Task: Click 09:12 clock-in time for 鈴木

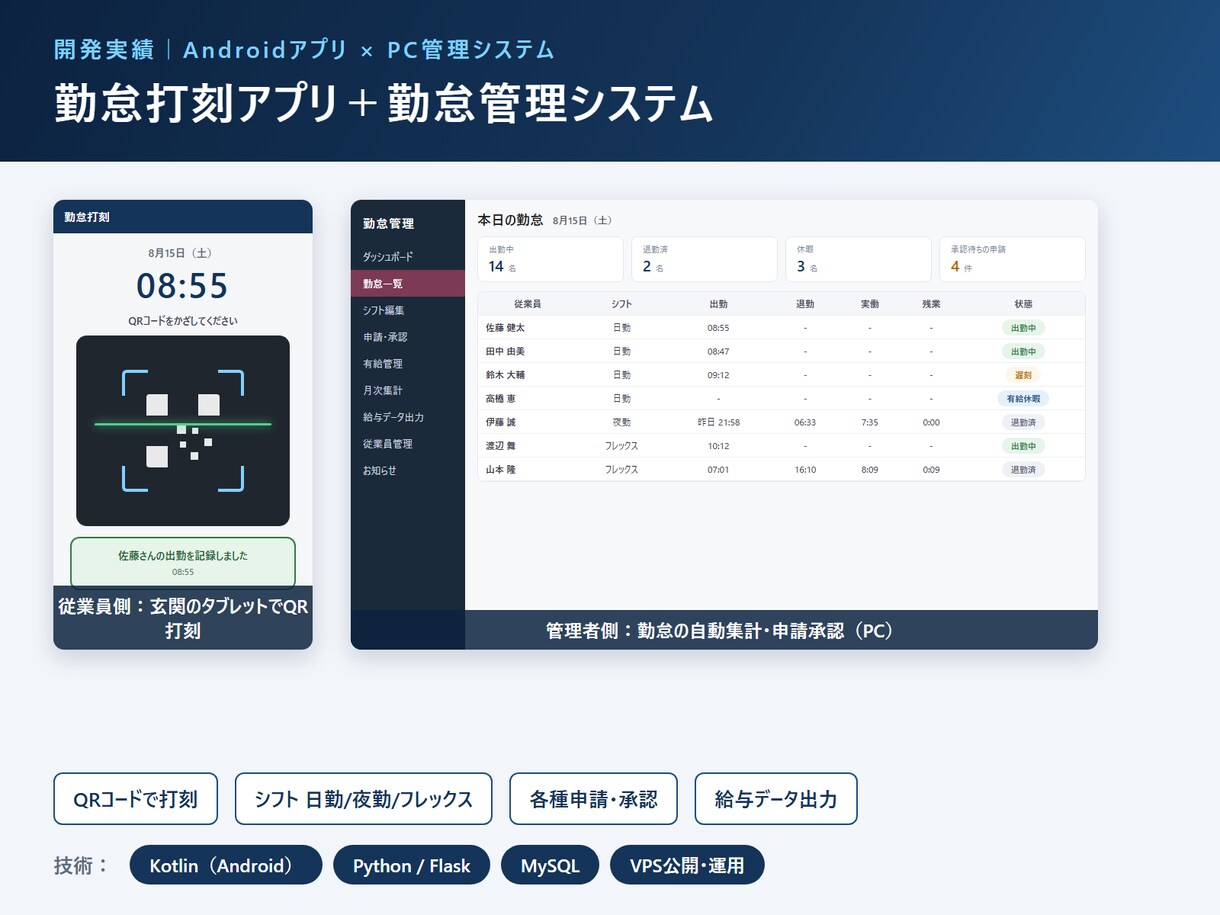Action: tap(718, 375)
